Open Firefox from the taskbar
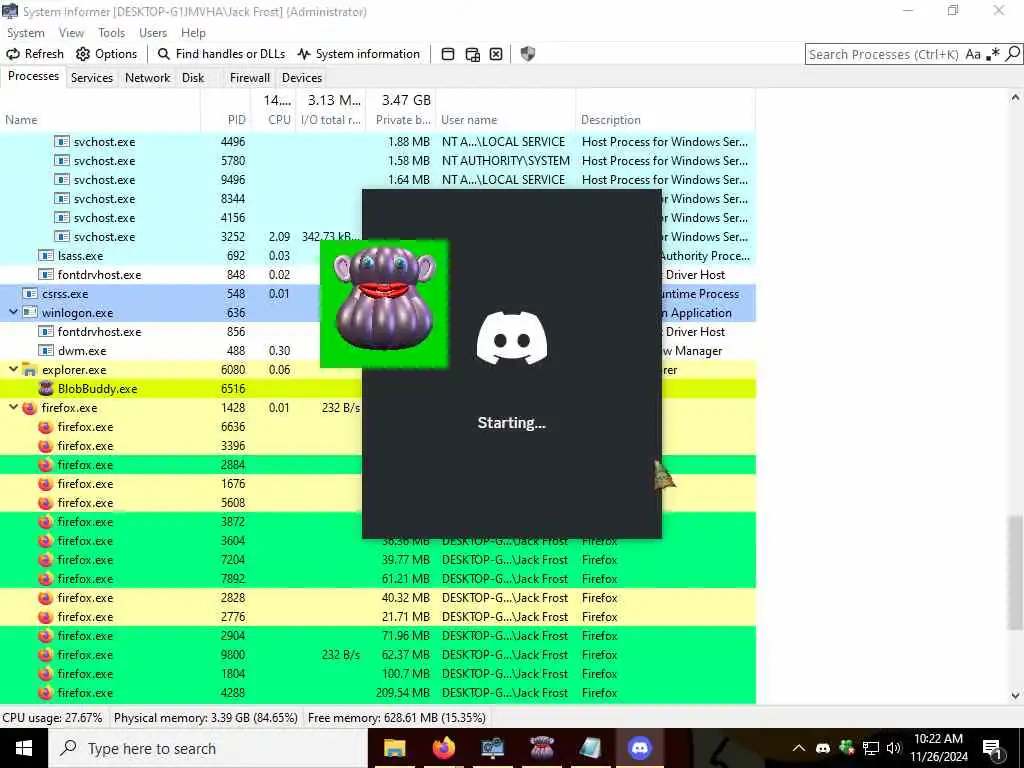The height and width of the screenshot is (768, 1024). (x=443, y=748)
